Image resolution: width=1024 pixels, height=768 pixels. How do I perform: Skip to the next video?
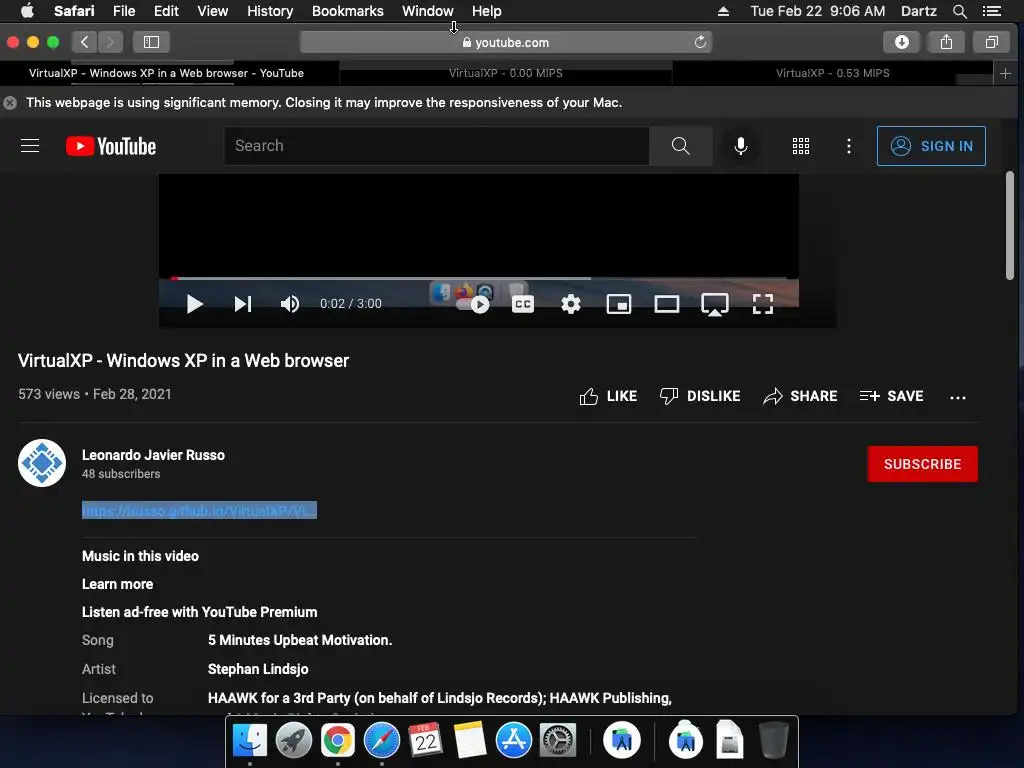[x=242, y=304]
